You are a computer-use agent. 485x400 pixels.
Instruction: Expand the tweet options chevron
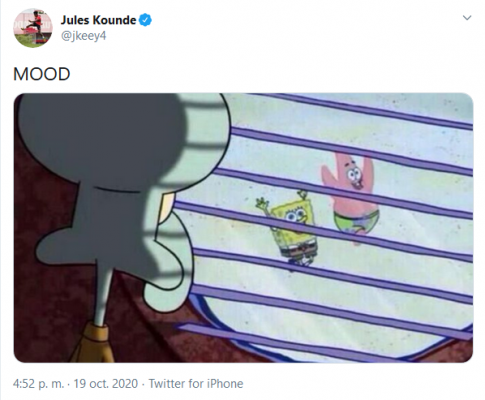(467, 18)
